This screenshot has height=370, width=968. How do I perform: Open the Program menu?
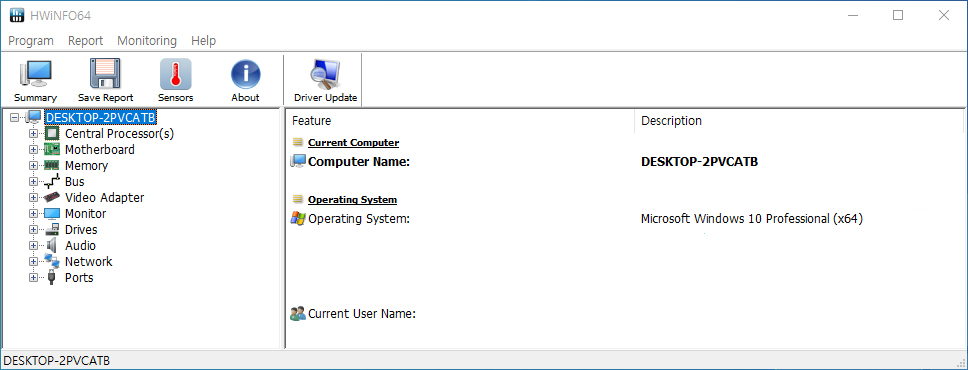(31, 41)
